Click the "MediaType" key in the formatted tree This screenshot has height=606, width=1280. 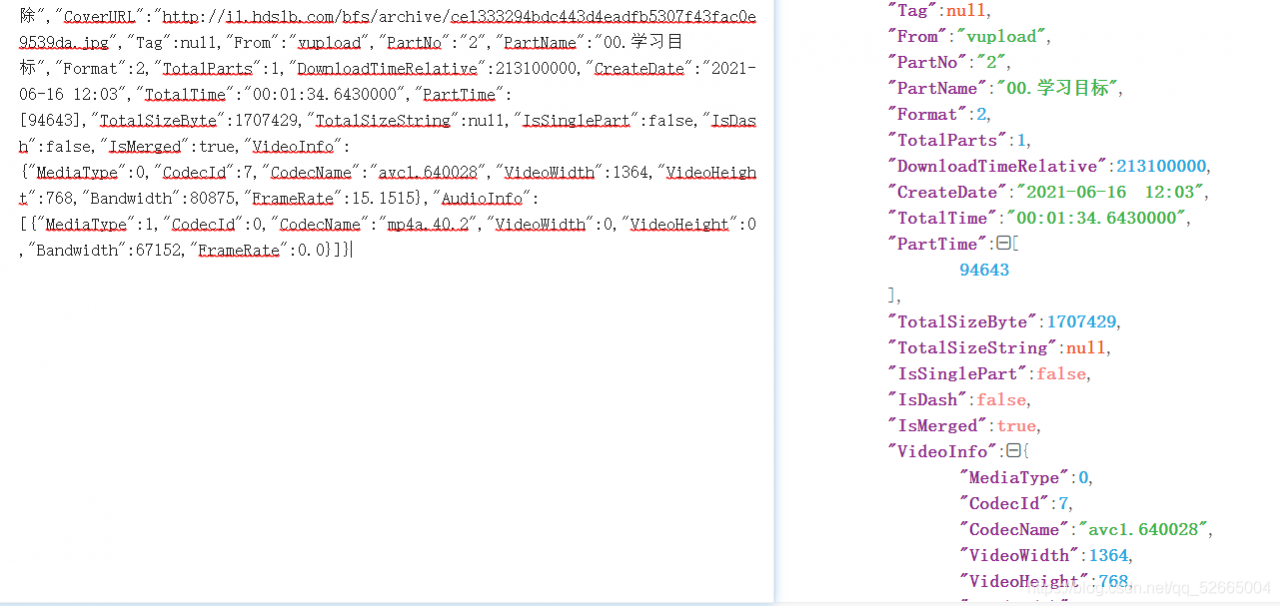1014,478
